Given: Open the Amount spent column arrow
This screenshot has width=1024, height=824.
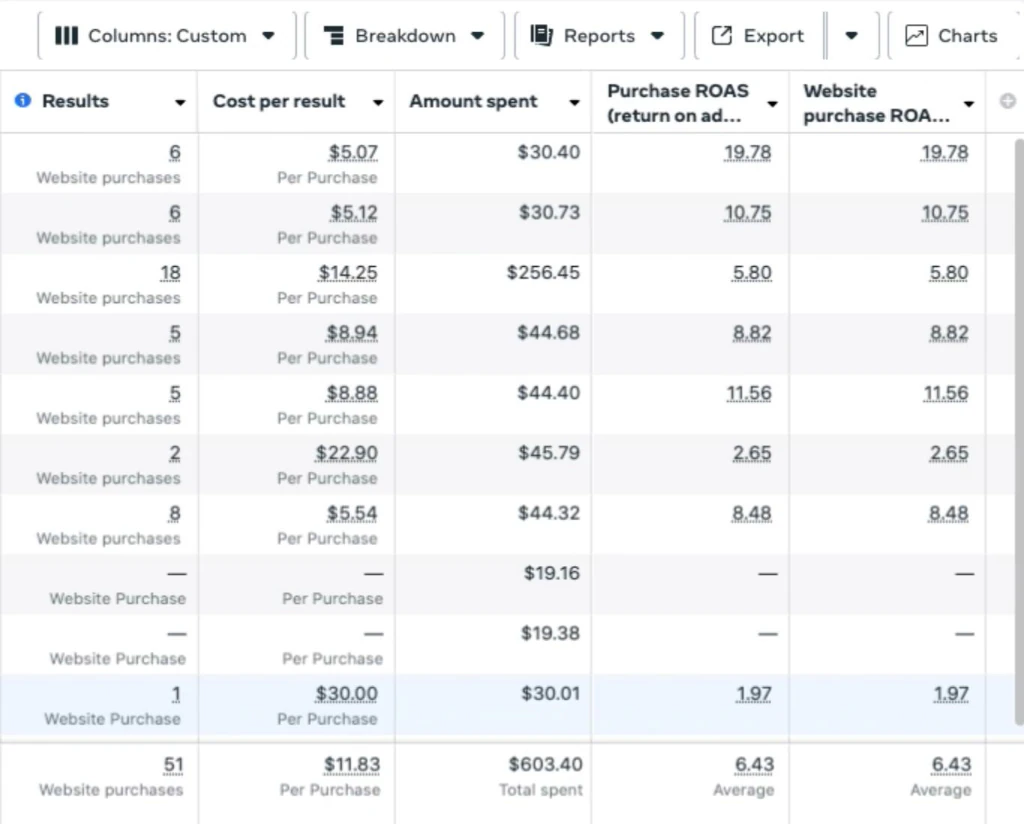Looking at the screenshot, I should (x=575, y=103).
